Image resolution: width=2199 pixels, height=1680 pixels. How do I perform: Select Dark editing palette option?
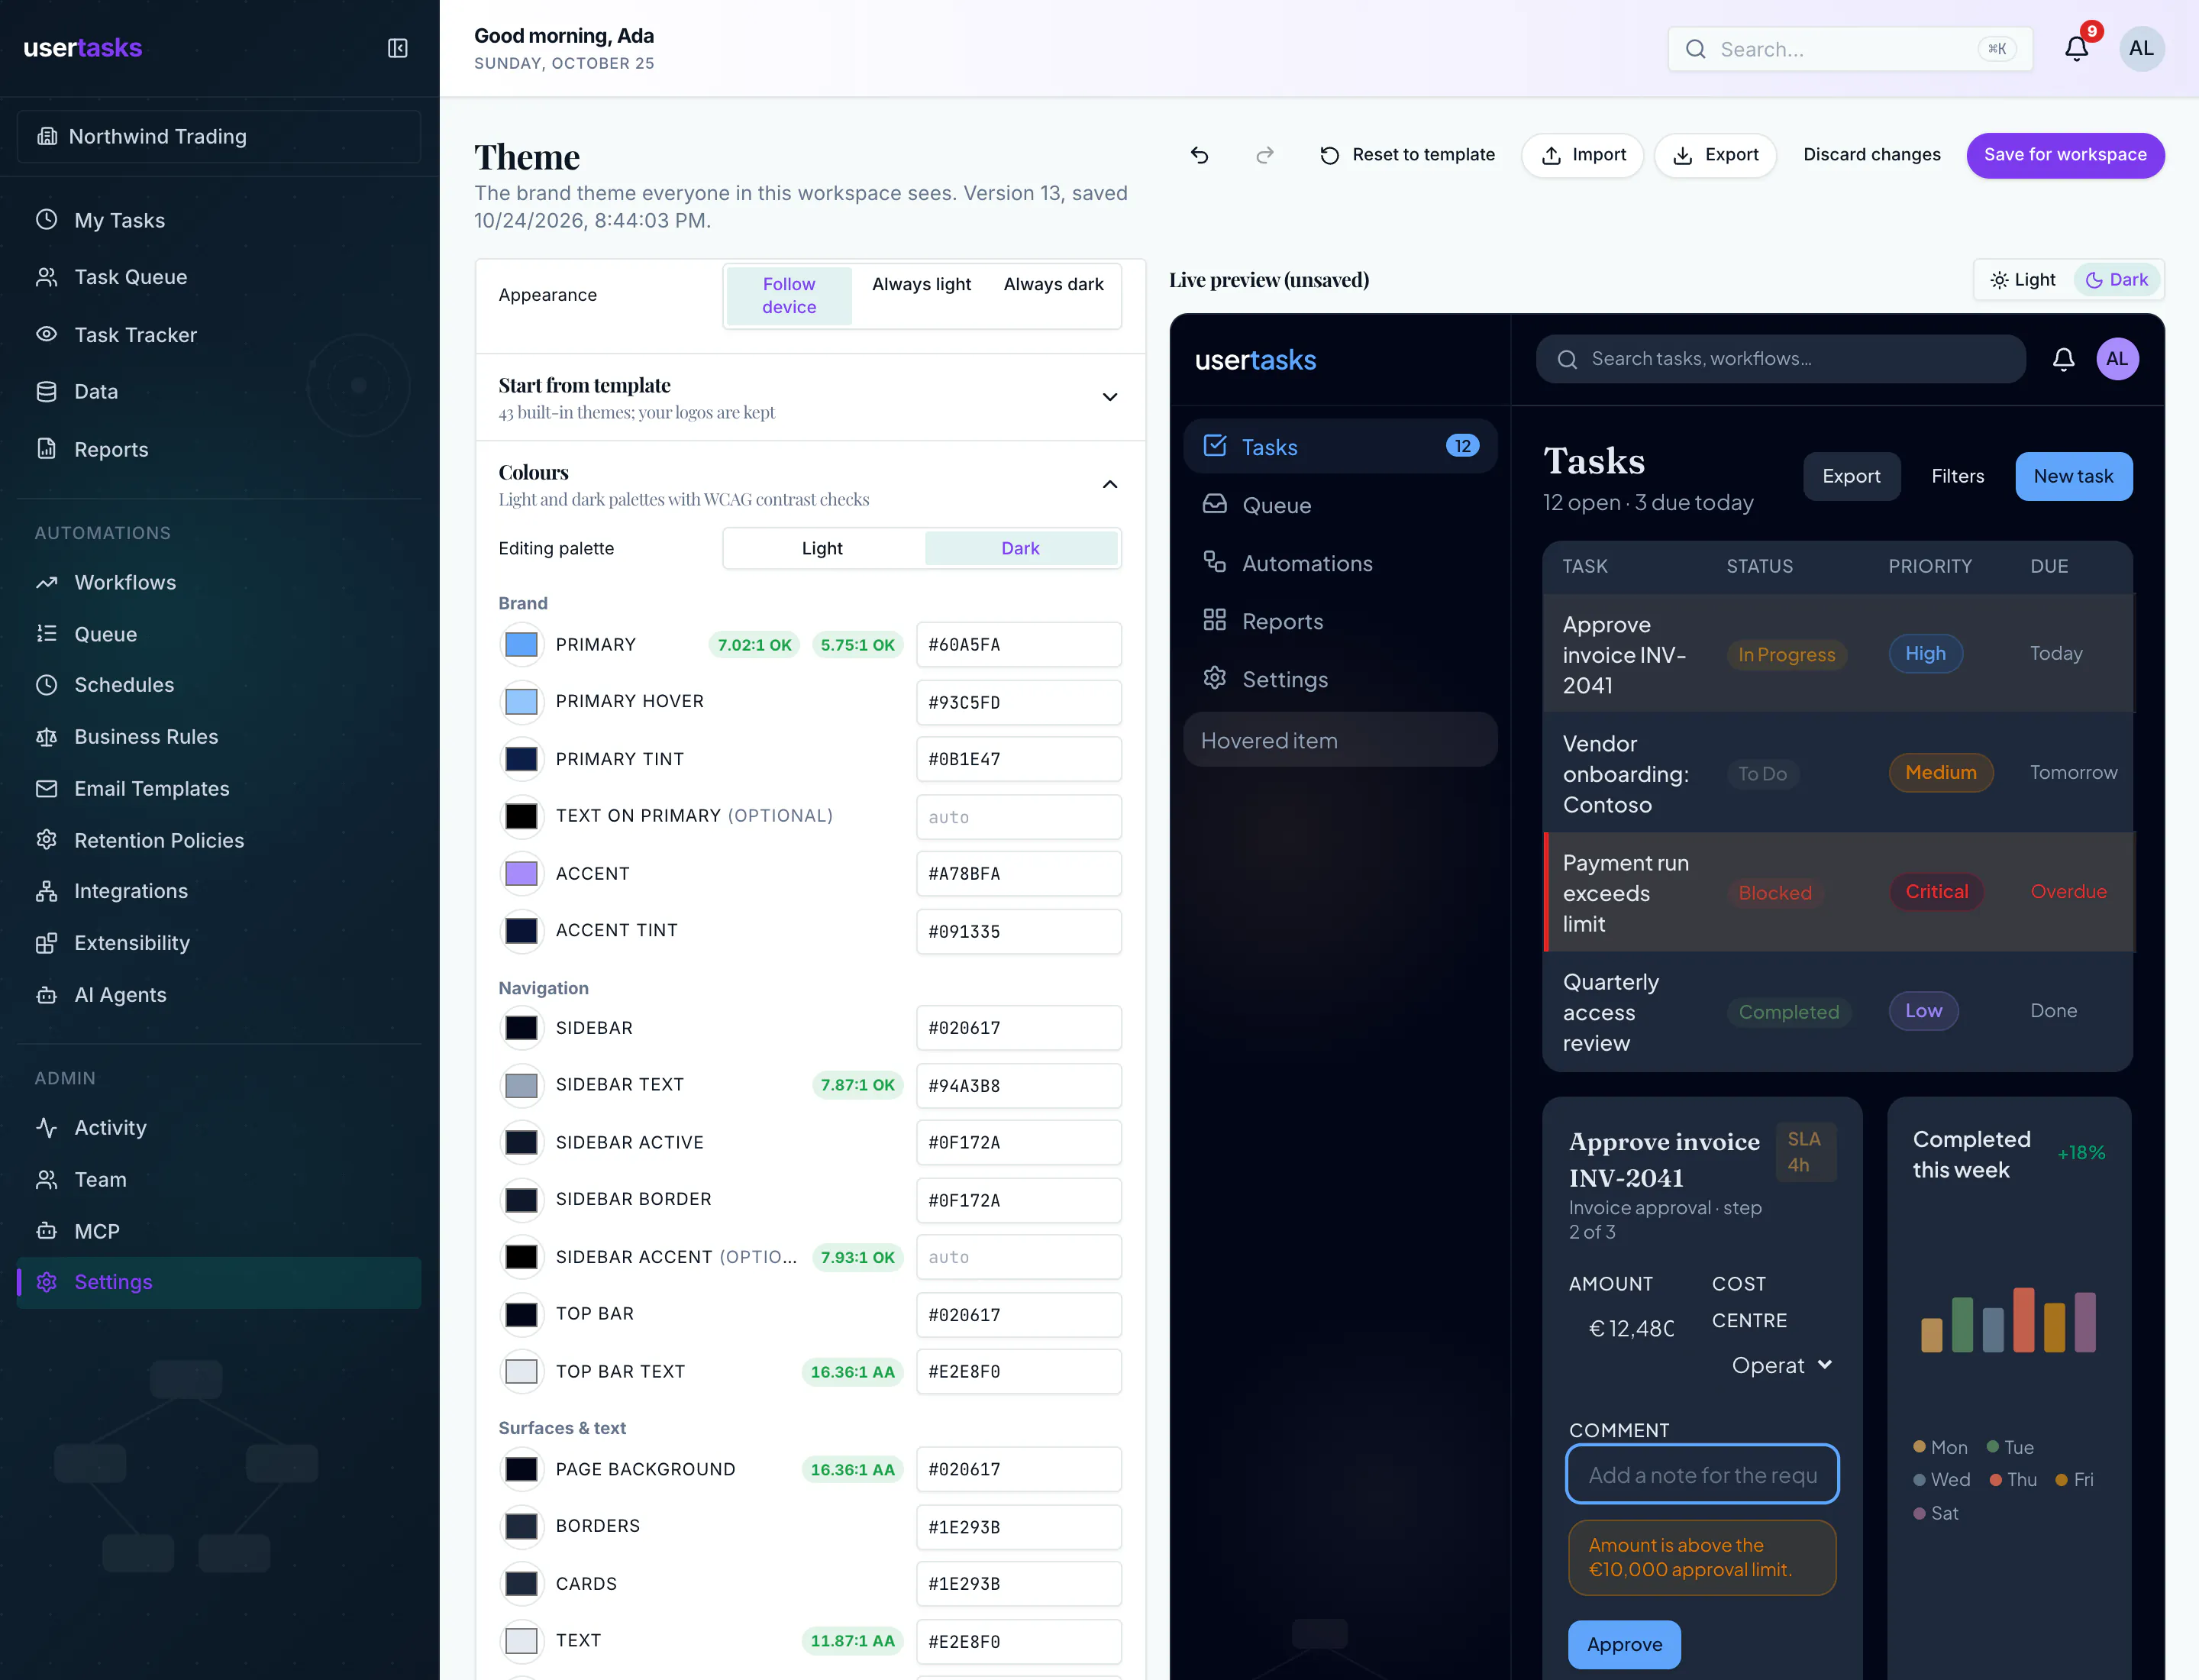coord(1020,548)
